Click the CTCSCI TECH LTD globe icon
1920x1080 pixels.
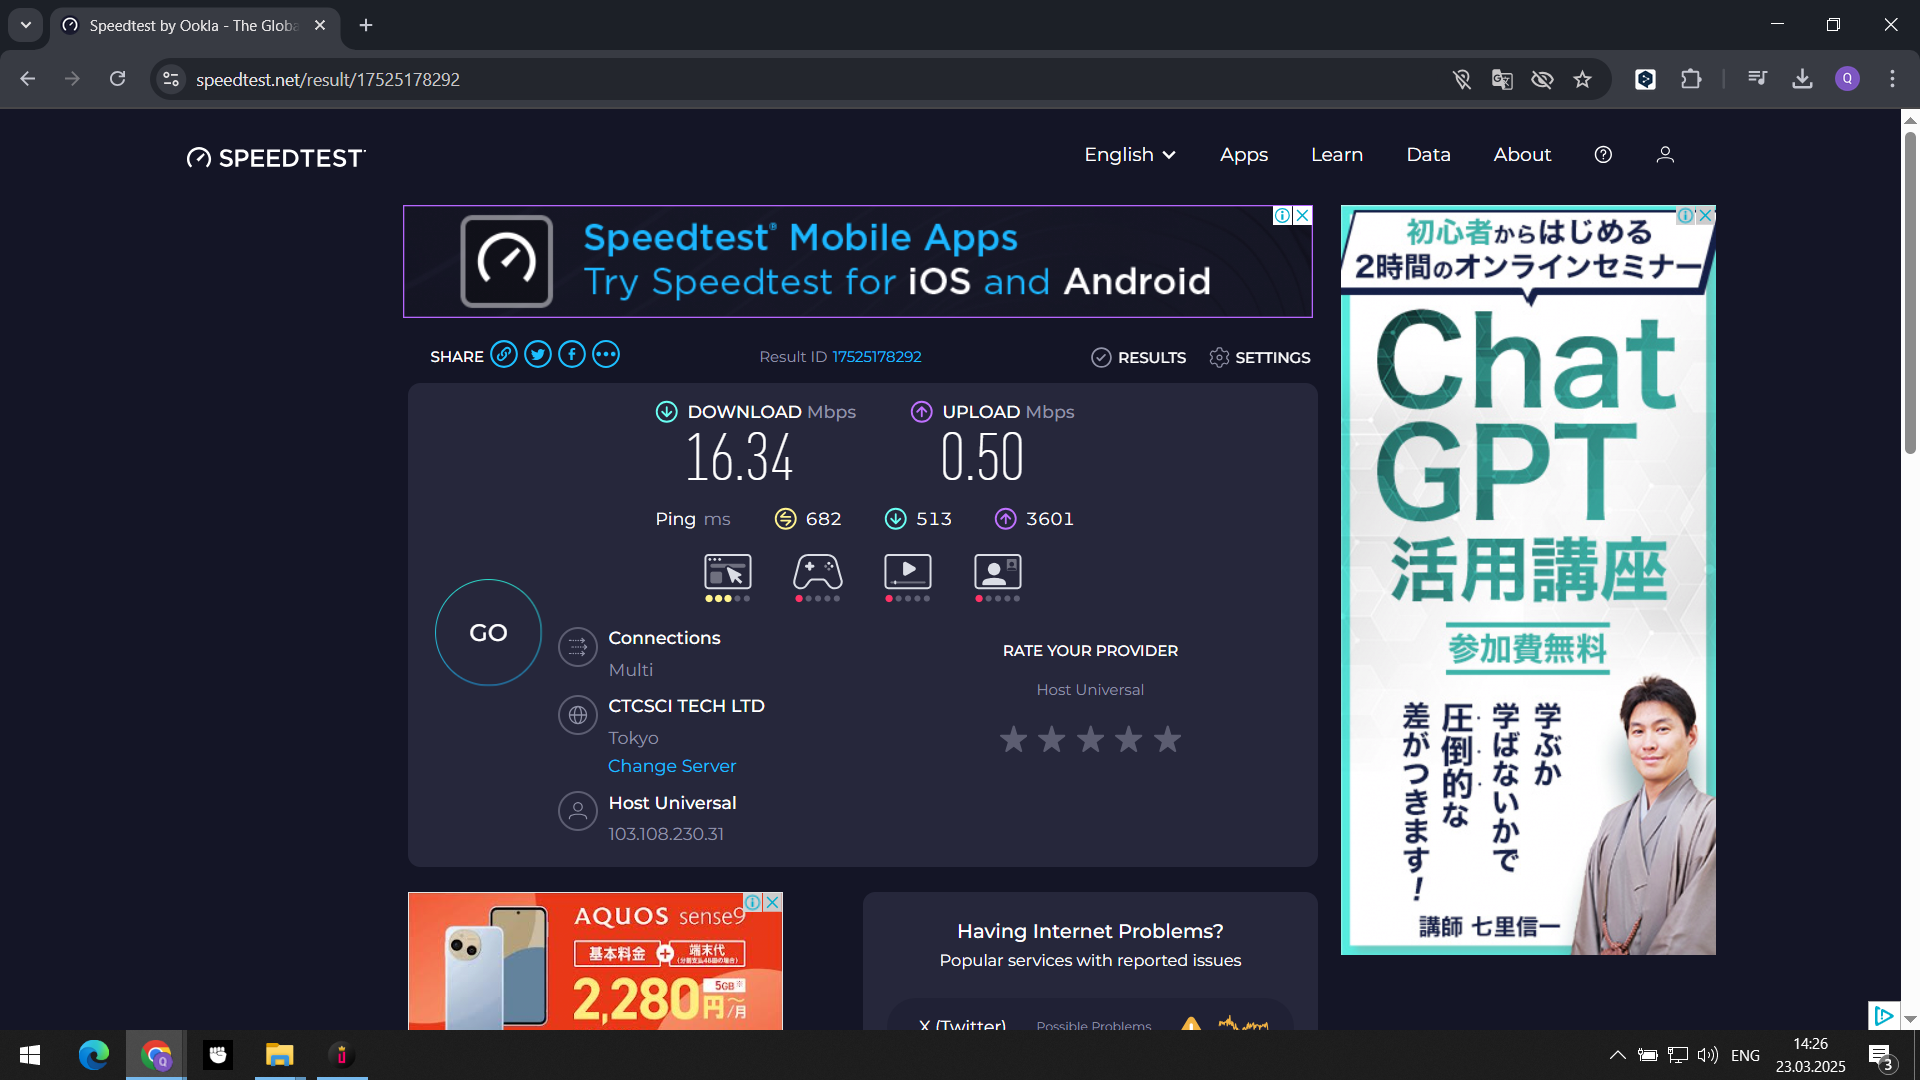578,716
